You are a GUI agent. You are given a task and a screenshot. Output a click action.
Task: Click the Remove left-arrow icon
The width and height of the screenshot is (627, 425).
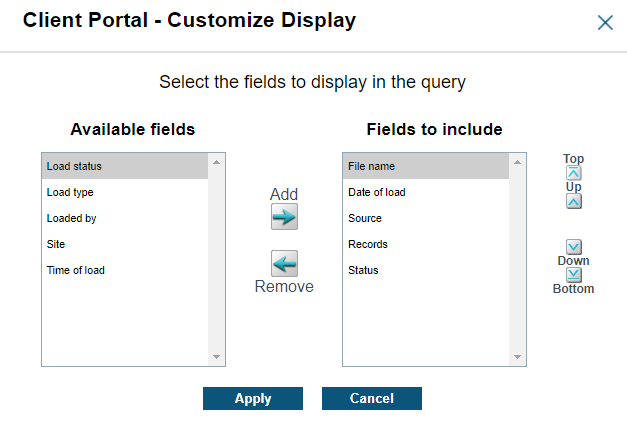click(284, 263)
